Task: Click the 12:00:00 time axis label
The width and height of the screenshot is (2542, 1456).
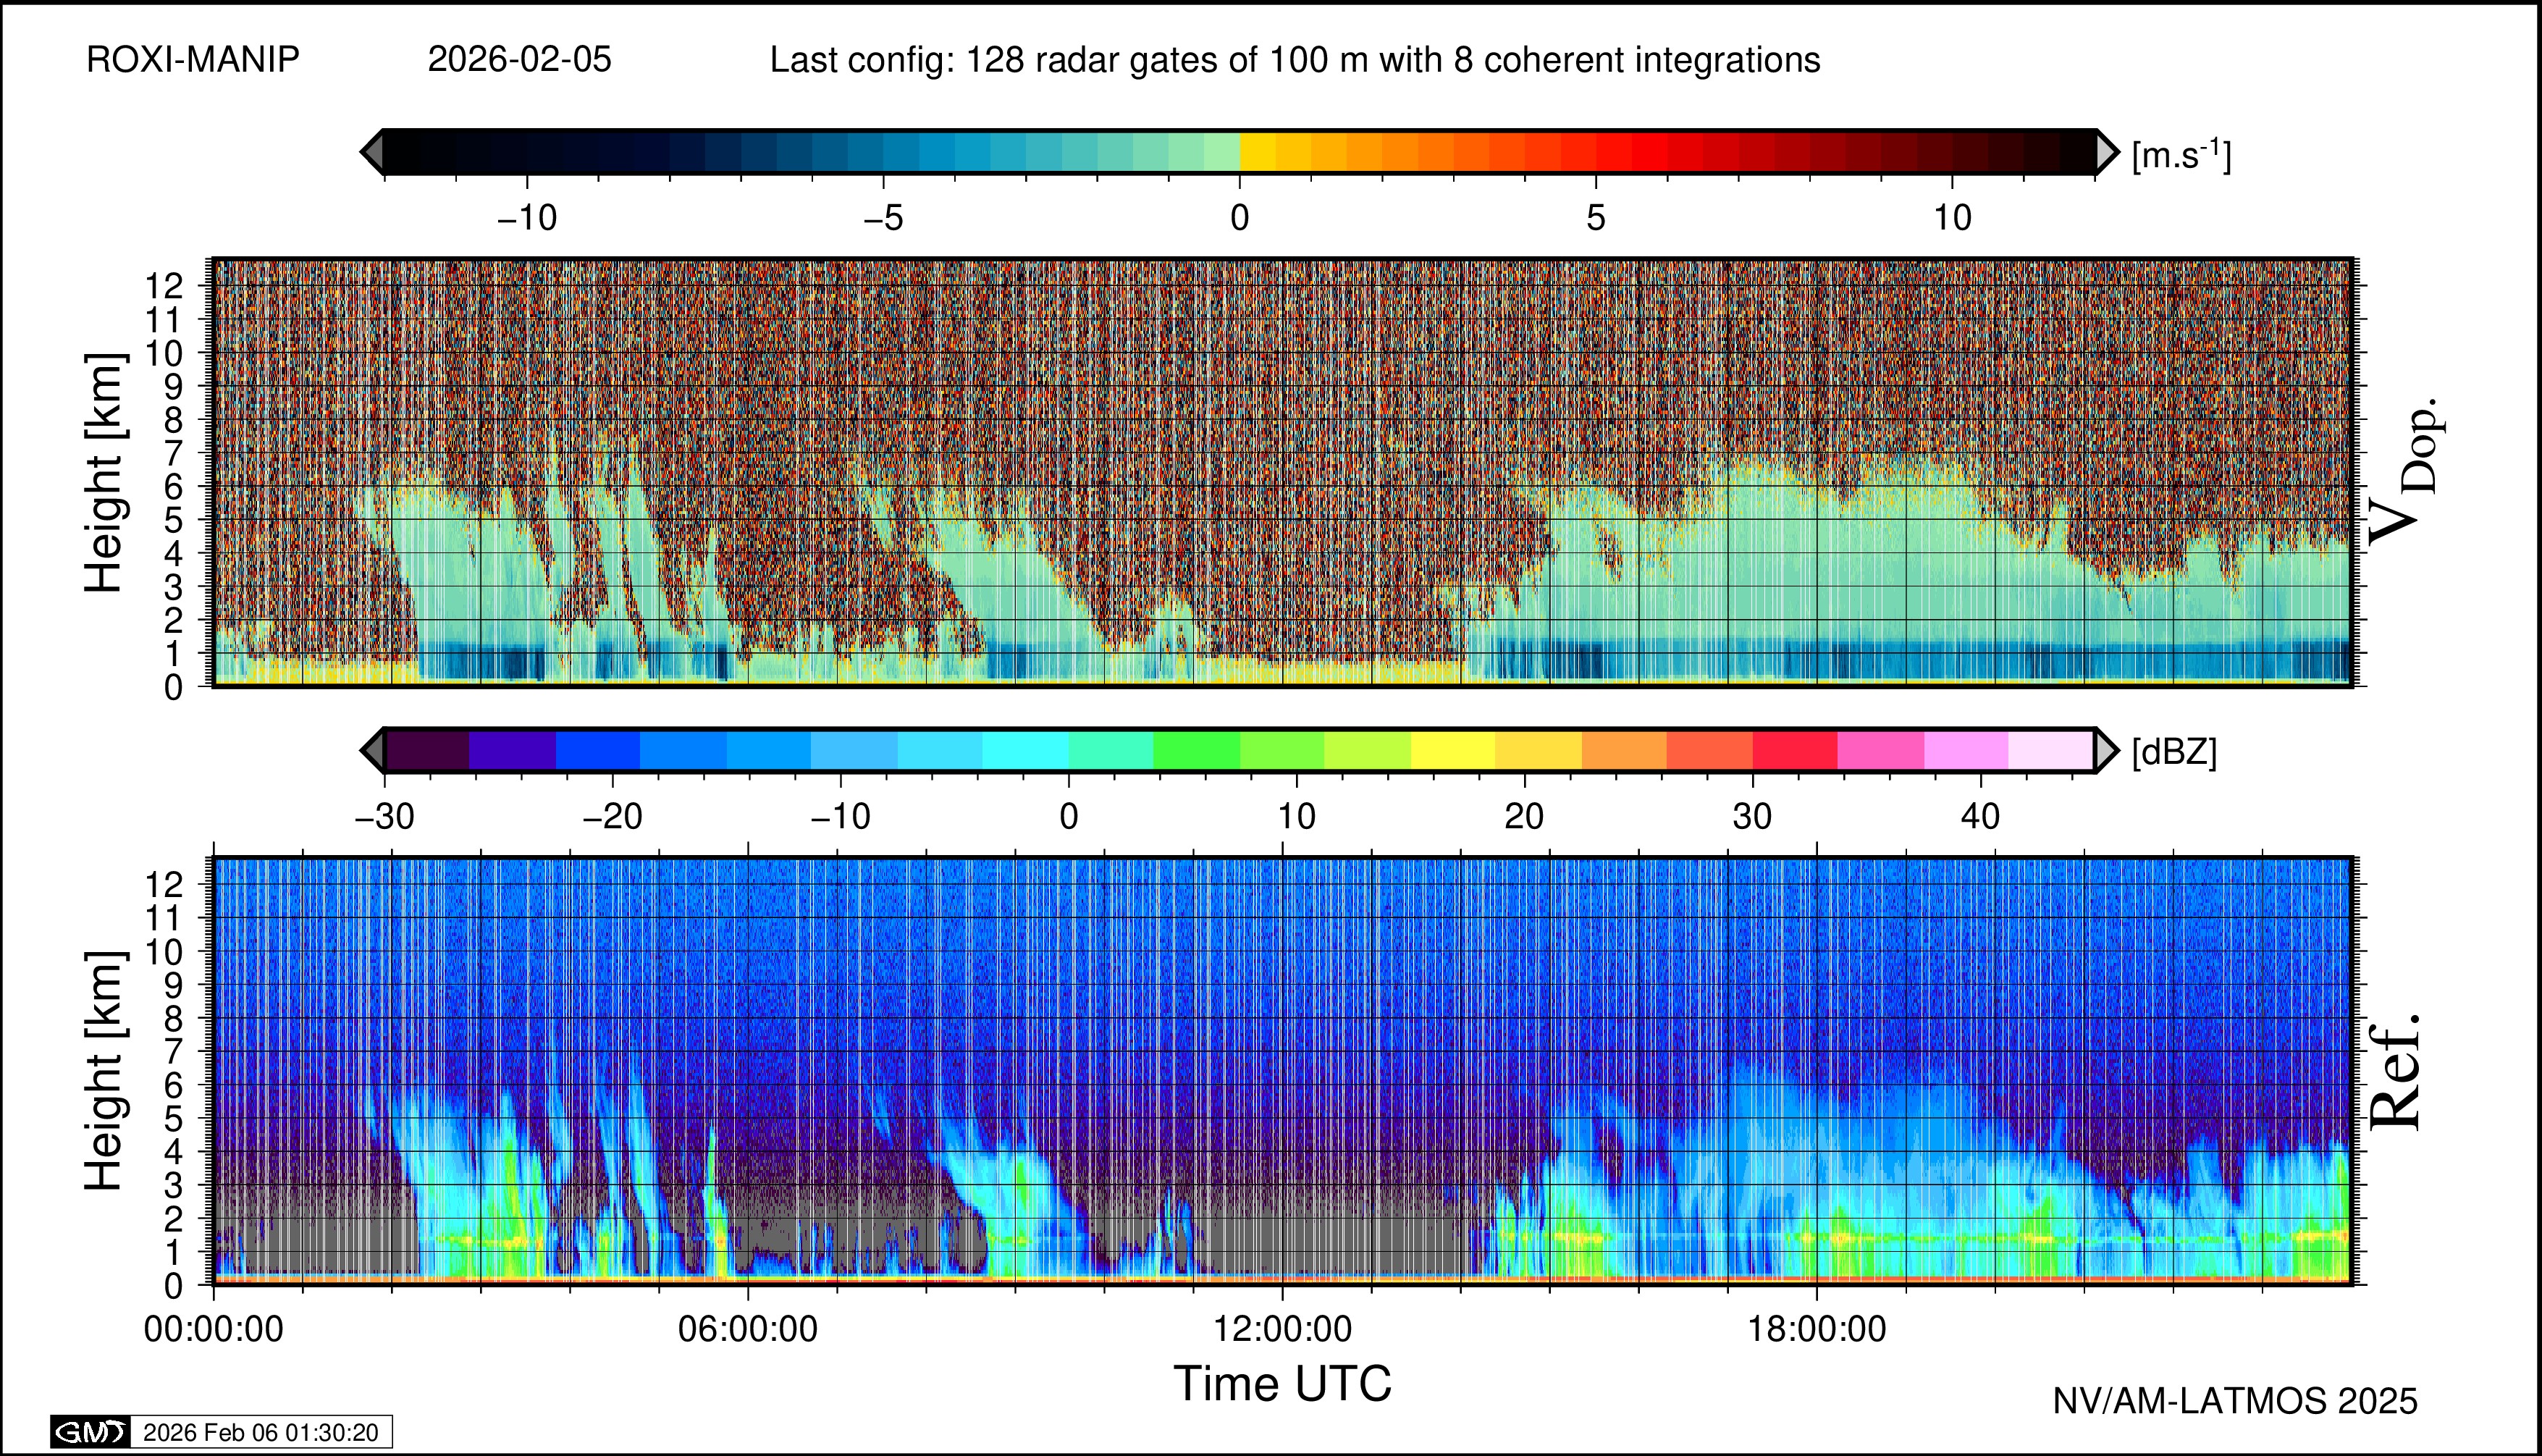Action: pos(1282,1329)
